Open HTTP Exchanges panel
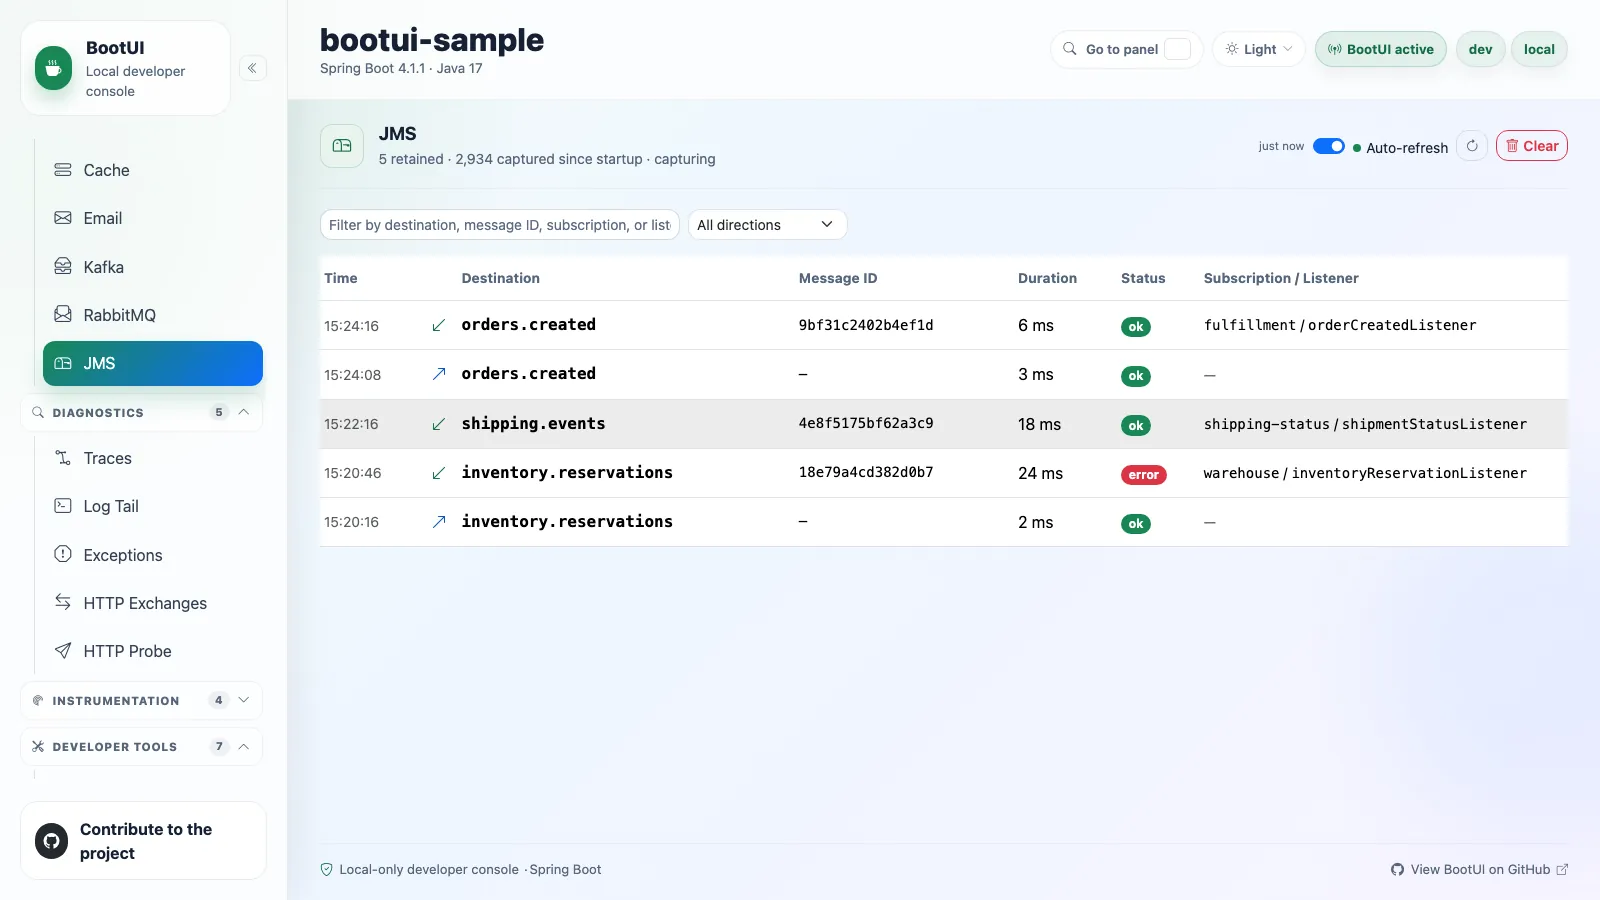 click(153, 603)
